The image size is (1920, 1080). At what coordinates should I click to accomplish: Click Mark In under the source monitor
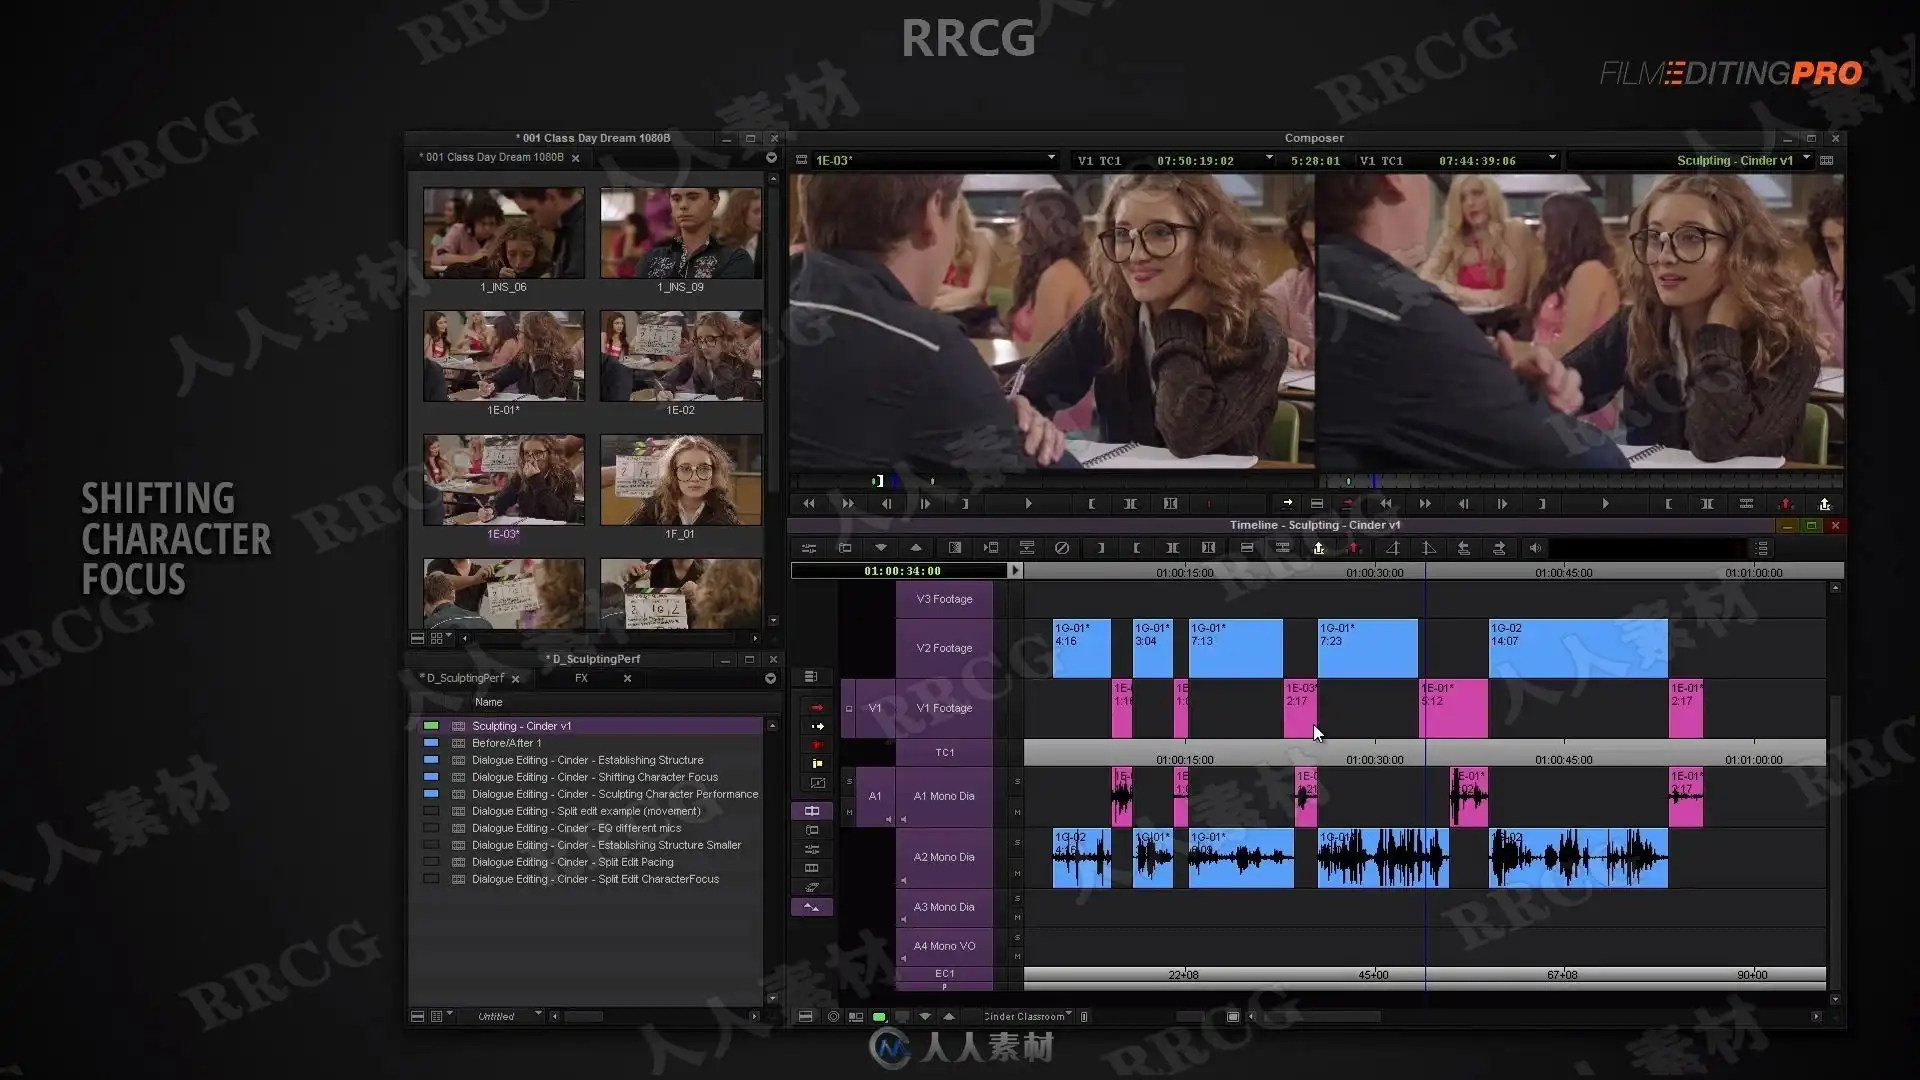click(x=1091, y=504)
